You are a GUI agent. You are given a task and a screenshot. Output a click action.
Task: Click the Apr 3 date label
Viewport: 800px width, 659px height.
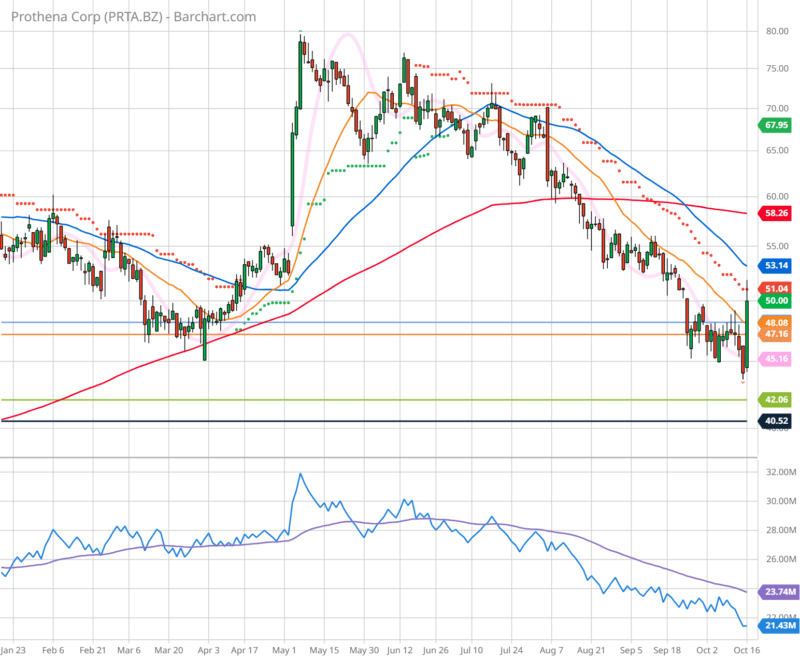tap(208, 650)
